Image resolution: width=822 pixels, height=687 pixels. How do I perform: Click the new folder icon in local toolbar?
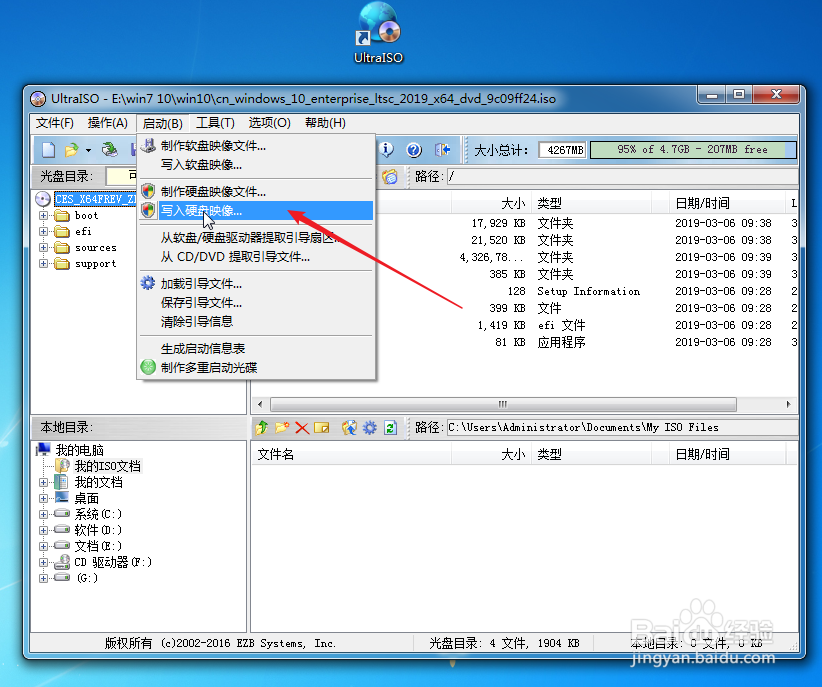pos(282,428)
